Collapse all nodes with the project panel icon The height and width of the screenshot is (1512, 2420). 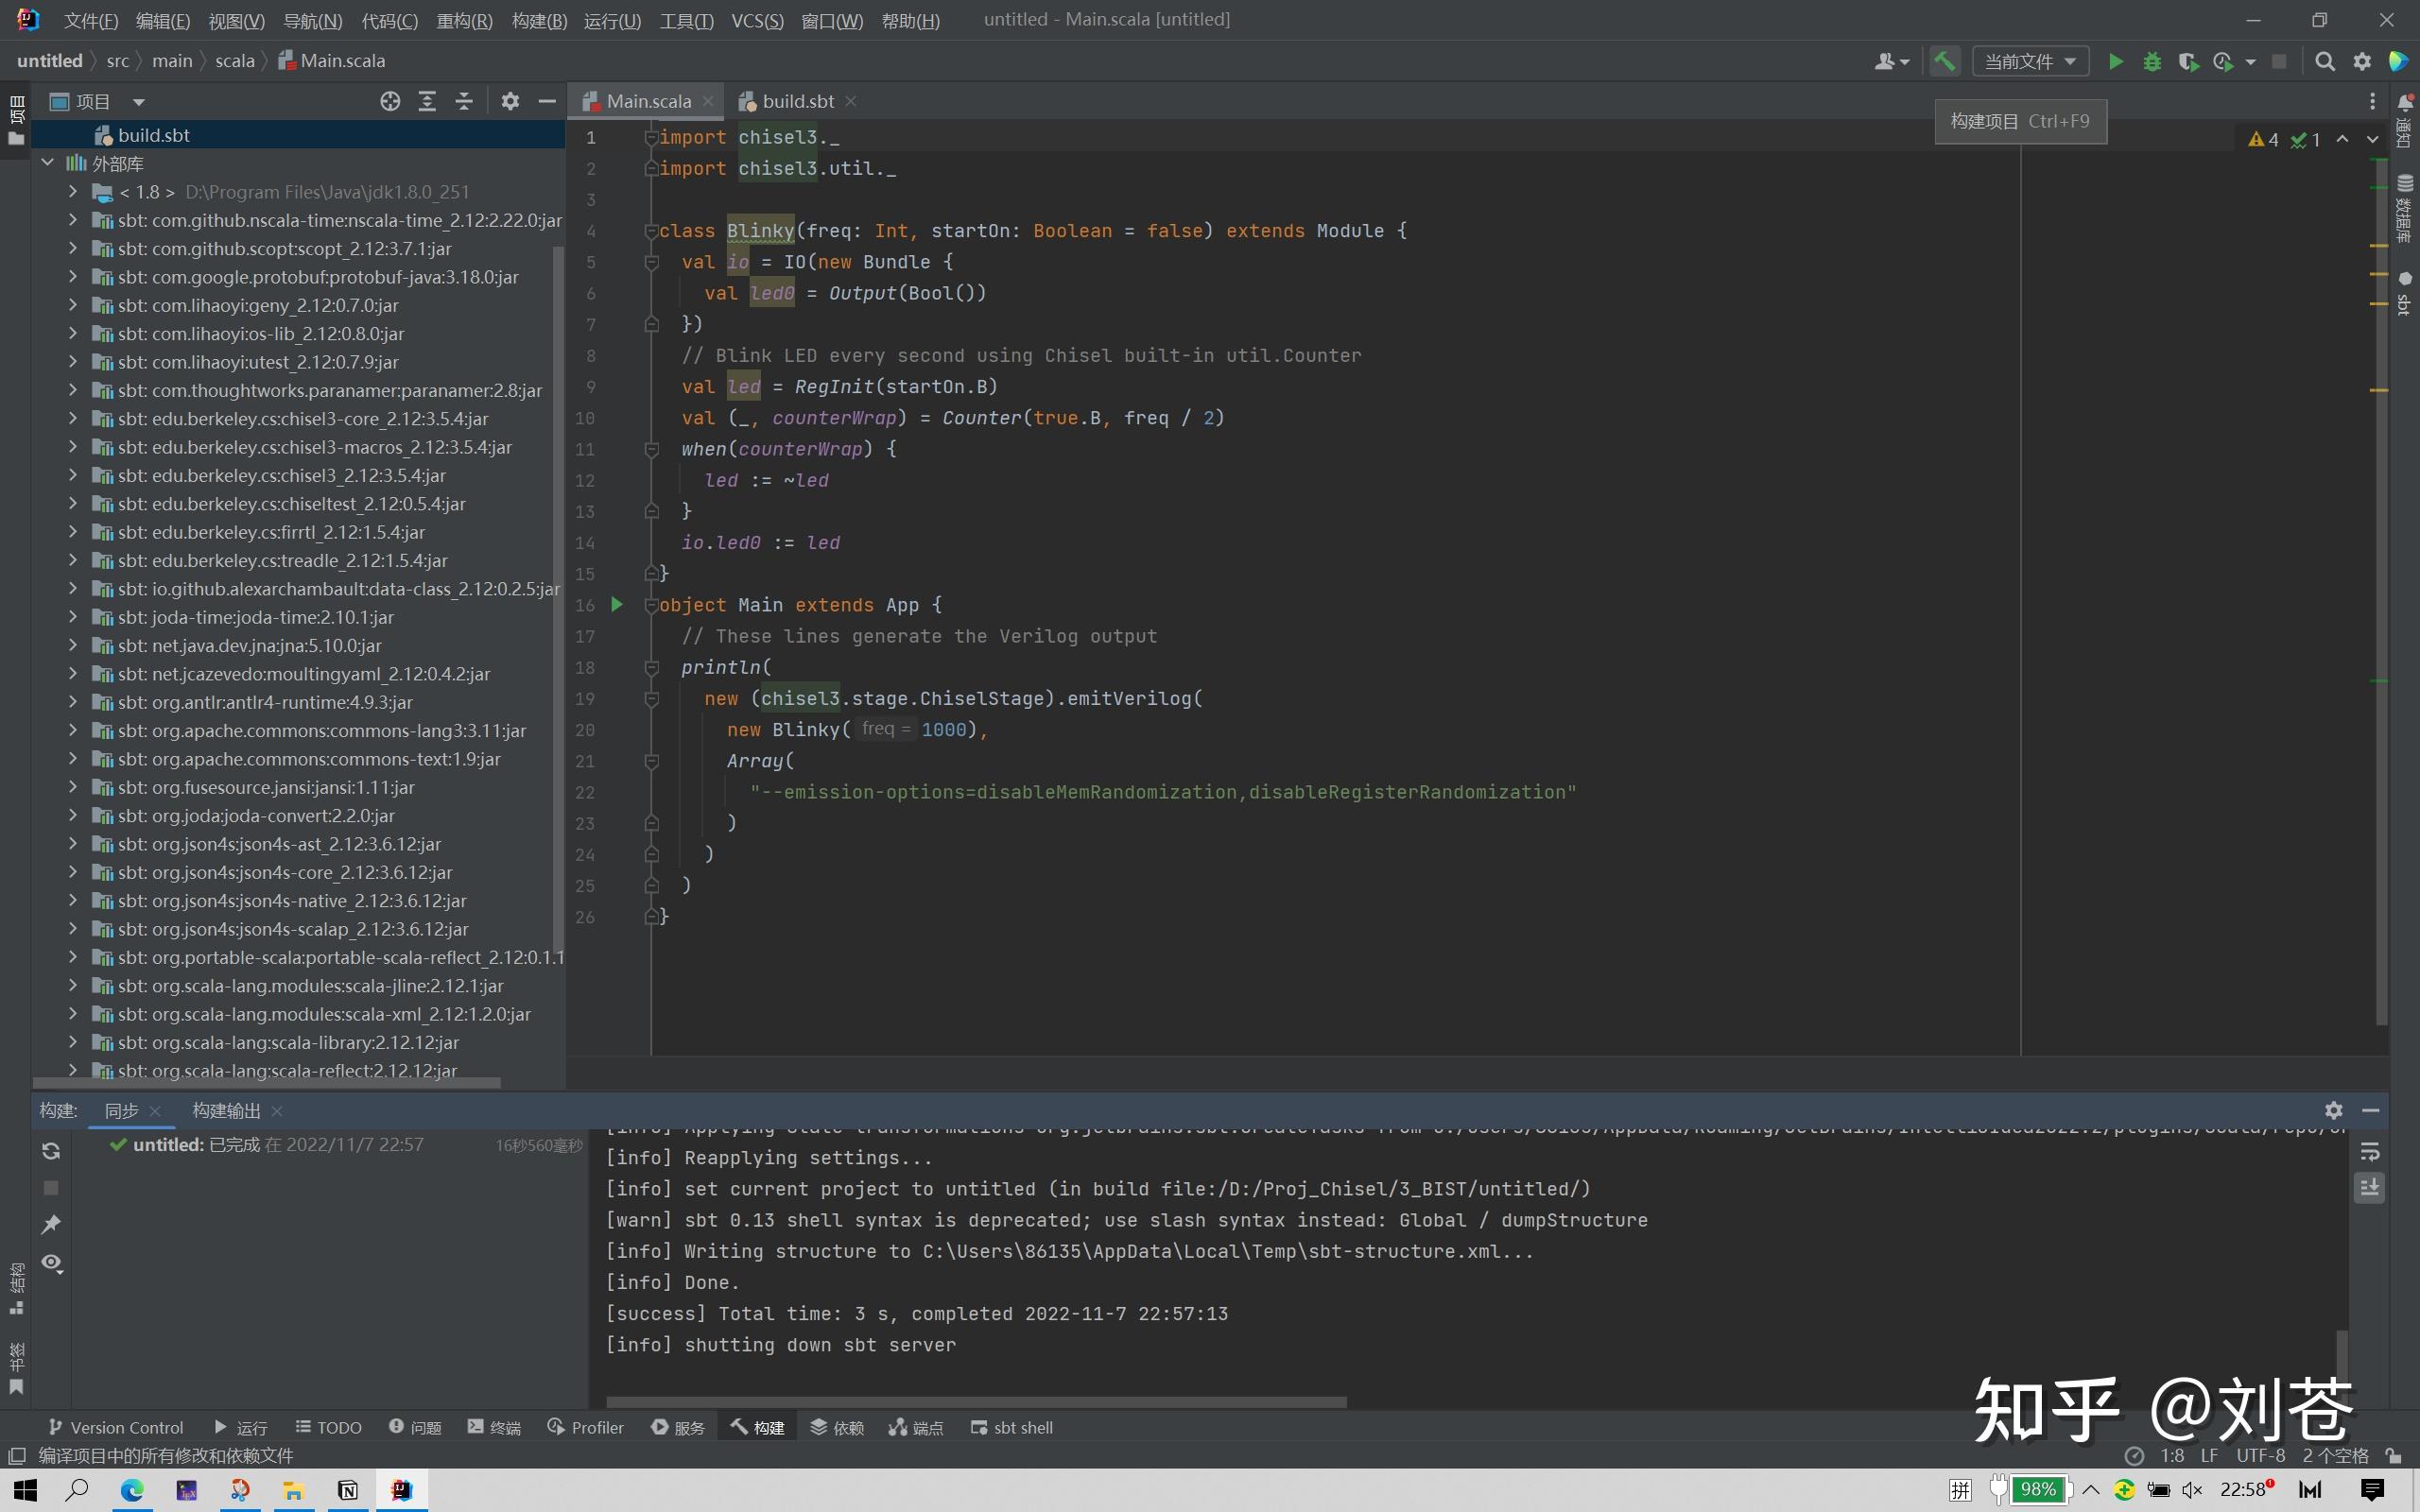tap(463, 100)
